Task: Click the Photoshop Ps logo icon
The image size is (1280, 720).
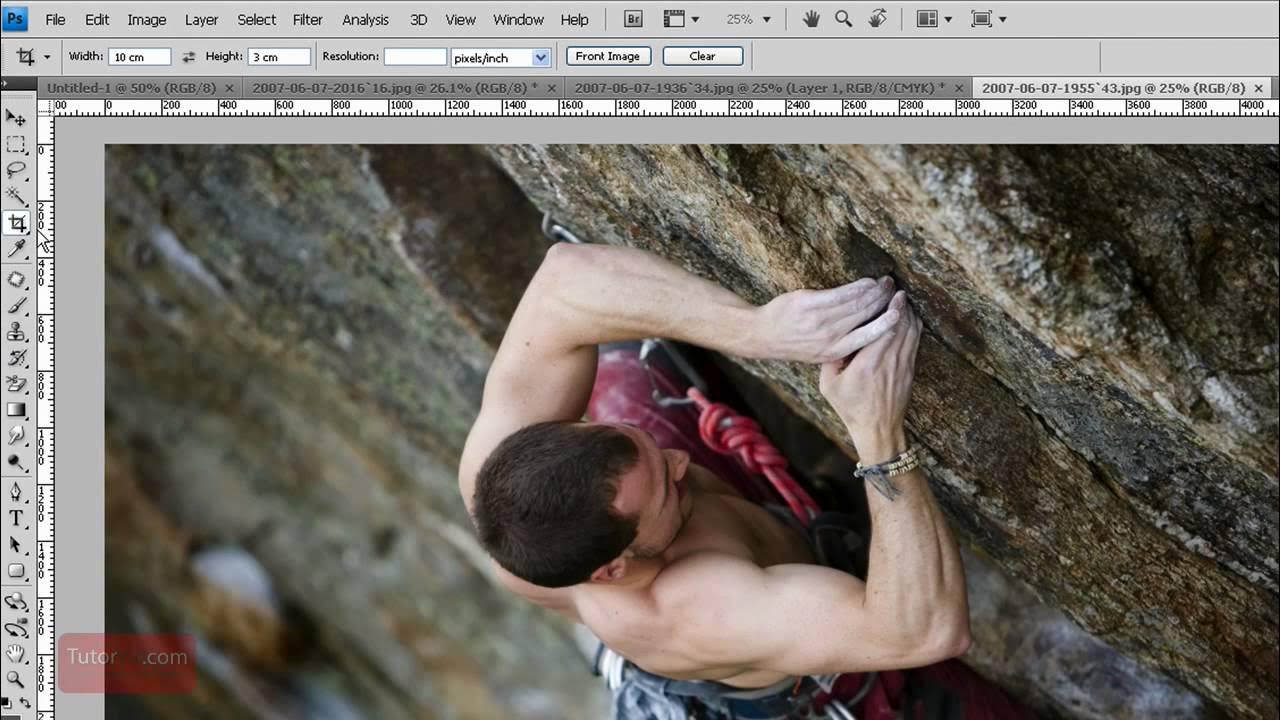Action: (x=16, y=18)
